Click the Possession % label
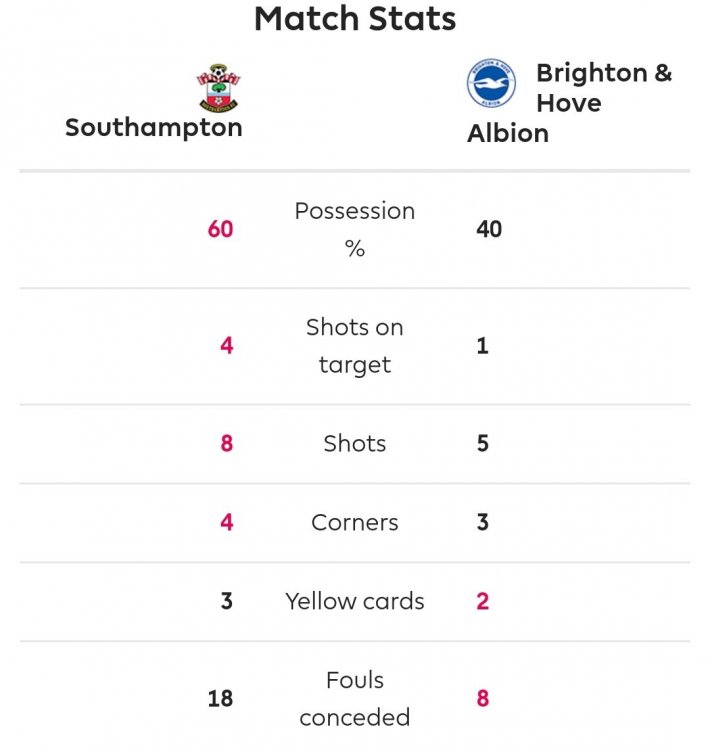The height and width of the screenshot is (750, 710). [x=355, y=230]
